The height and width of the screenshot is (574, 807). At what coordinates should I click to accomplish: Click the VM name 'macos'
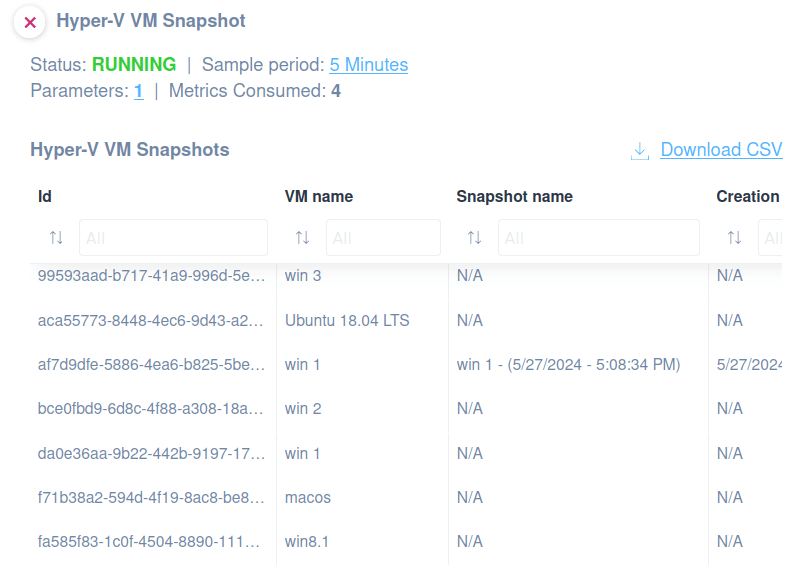(308, 498)
